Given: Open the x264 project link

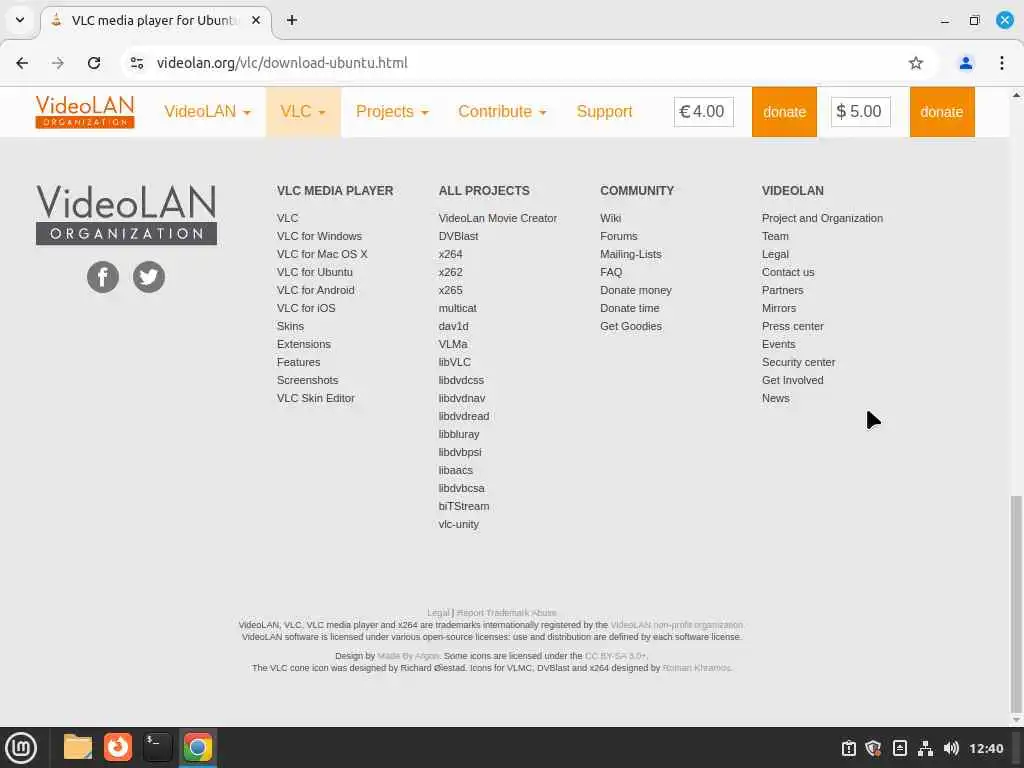Looking at the screenshot, I should [451, 254].
